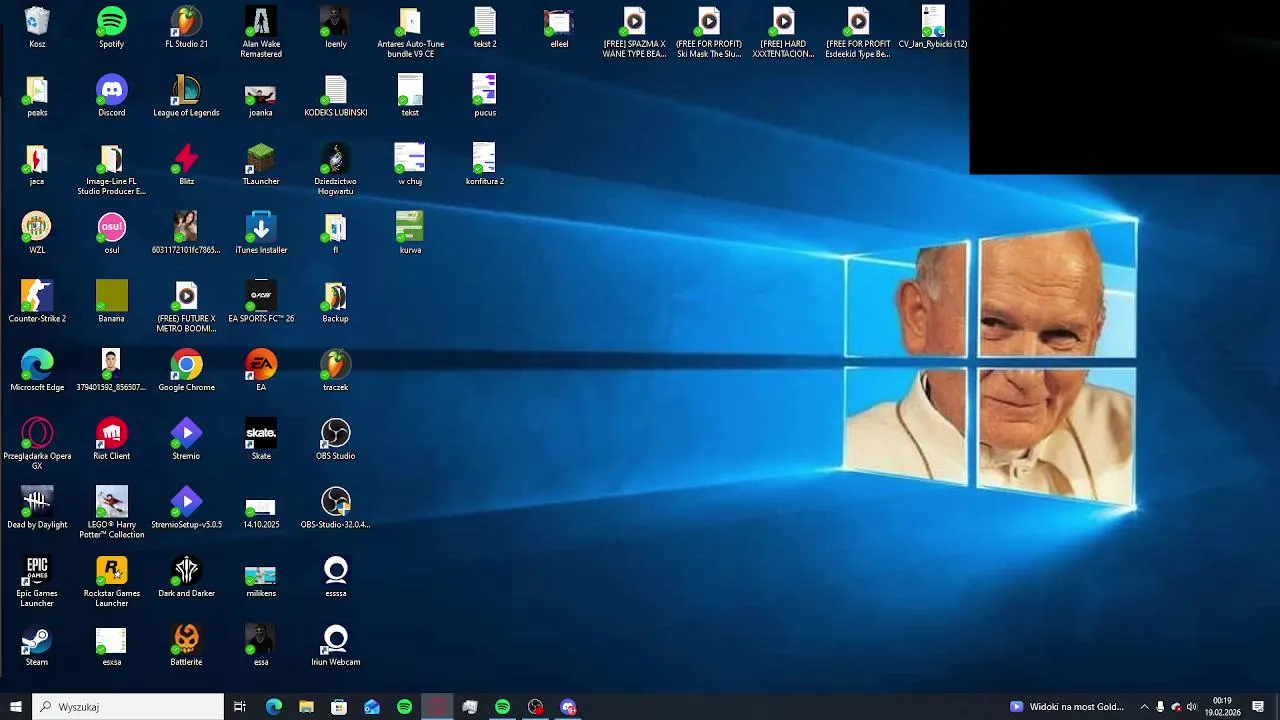Select the League of Legends shortcut
This screenshot has height=720, width=1280.
click(x=186, y=96)
